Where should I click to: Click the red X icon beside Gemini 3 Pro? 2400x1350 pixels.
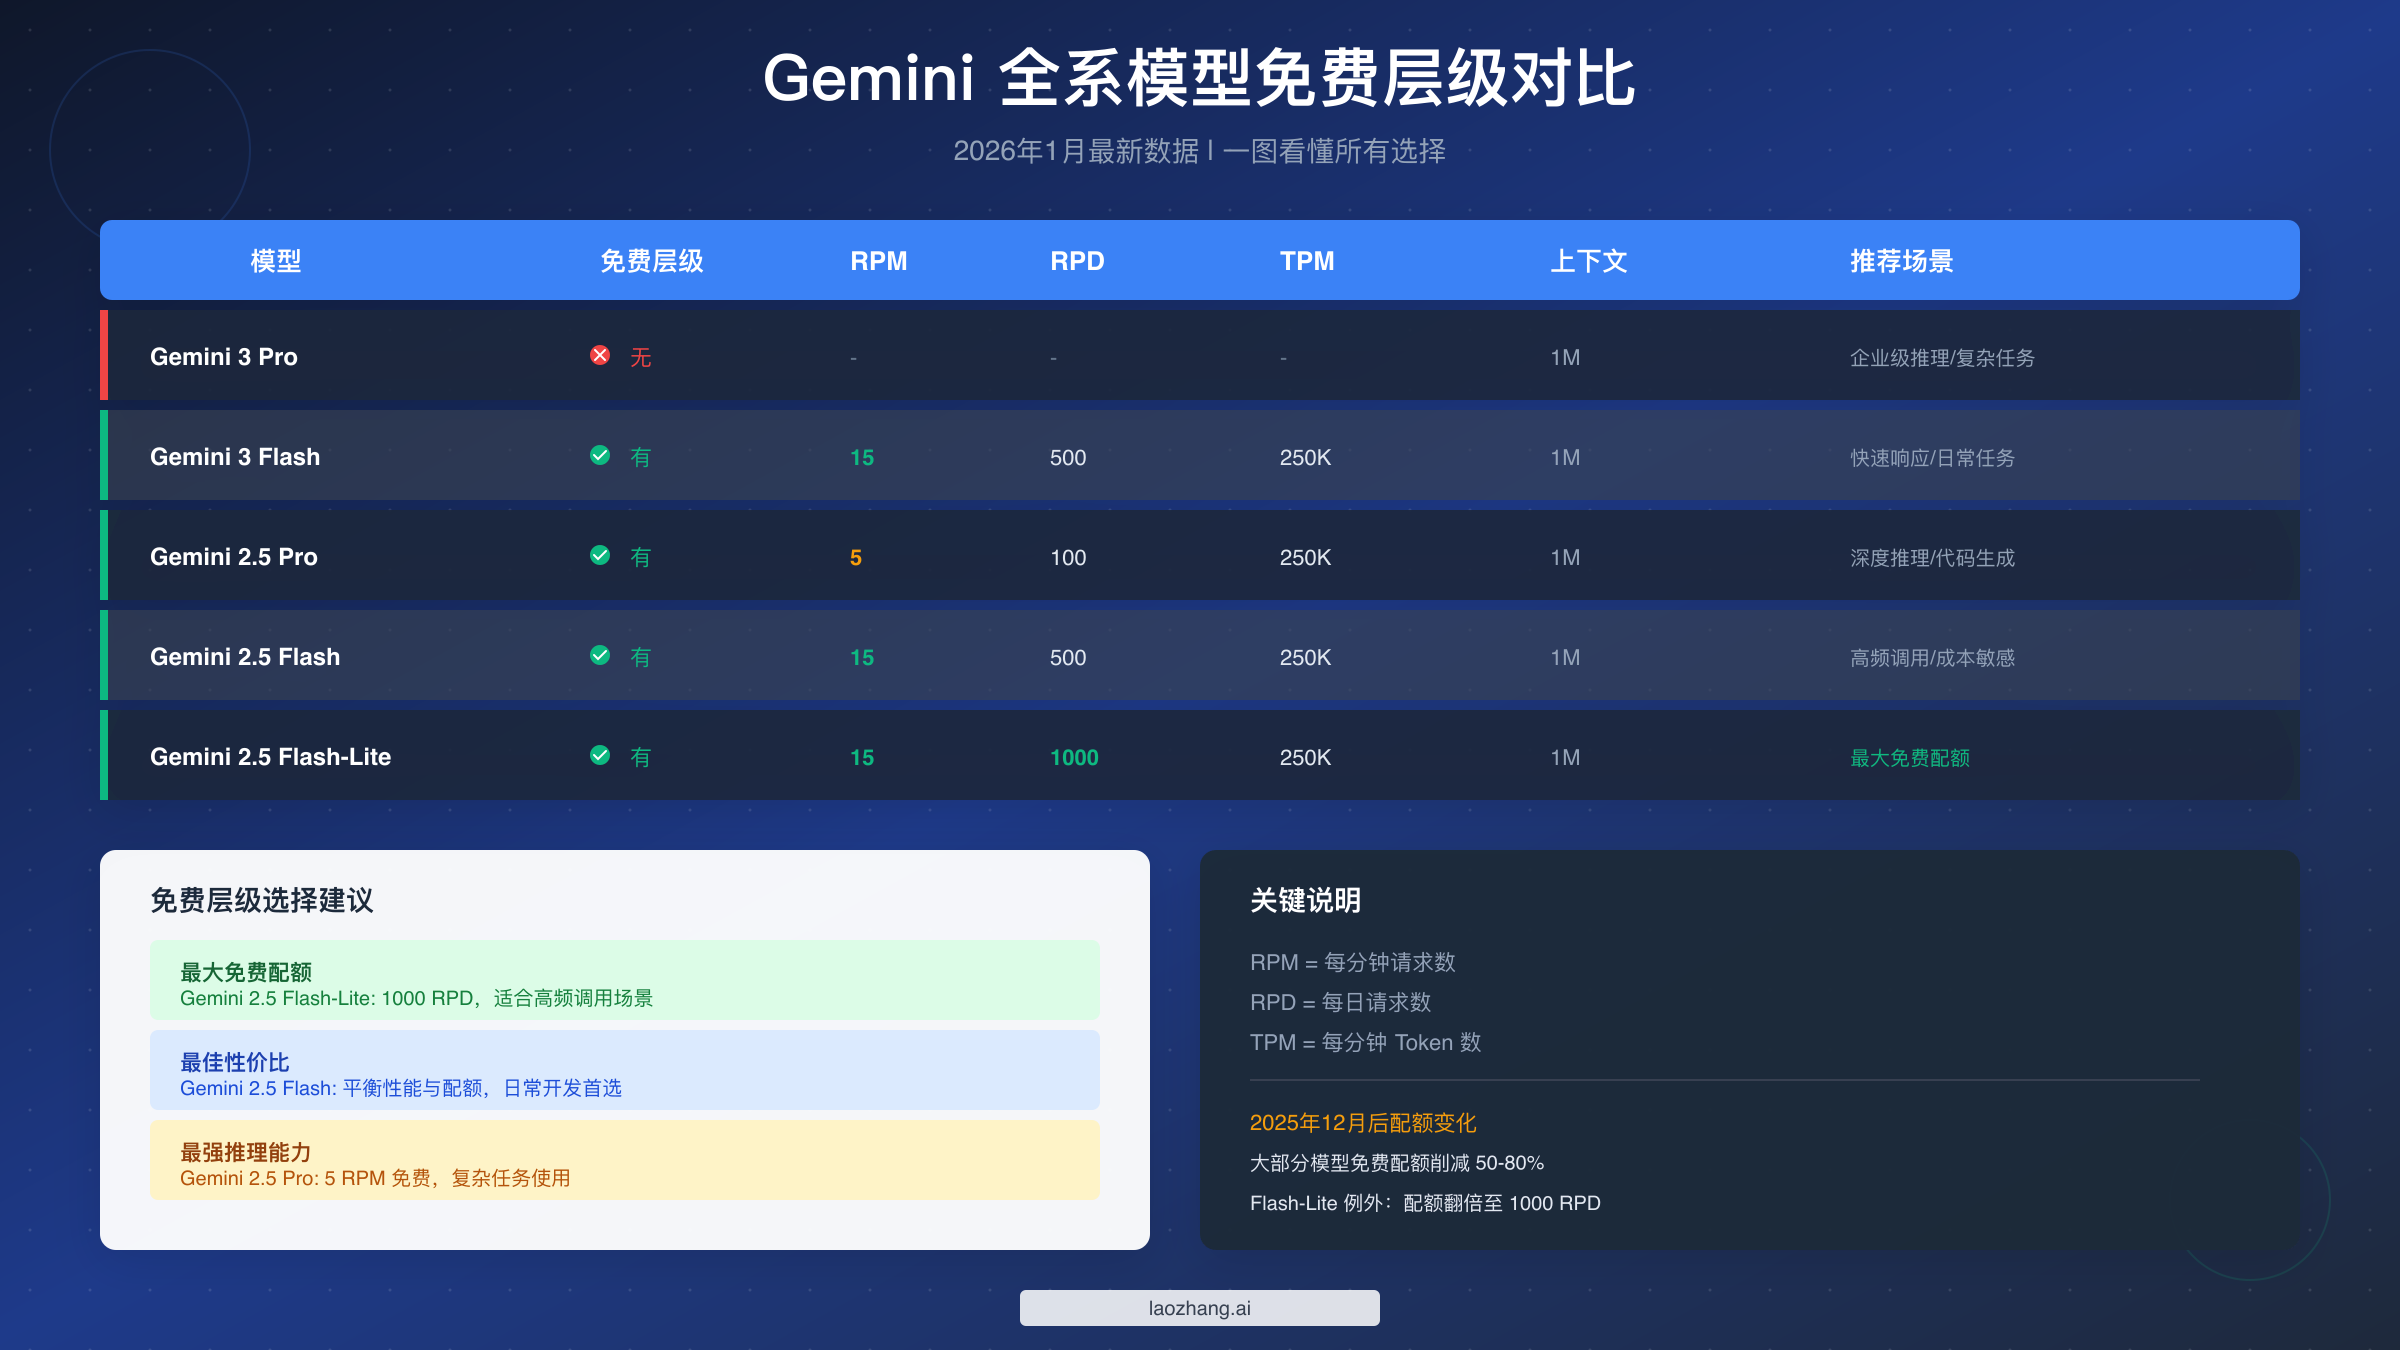[x=599, y=356]
